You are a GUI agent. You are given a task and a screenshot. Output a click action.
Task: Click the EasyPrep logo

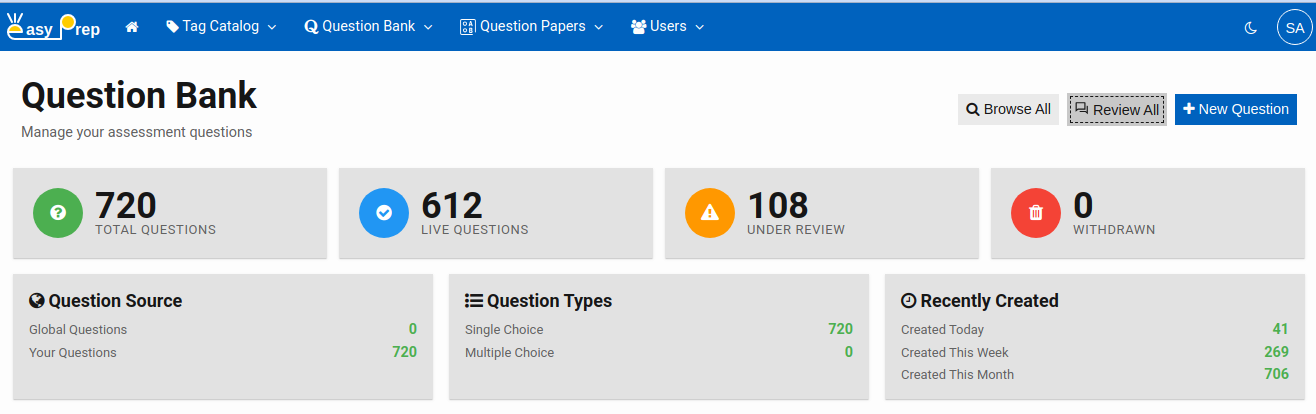[54, 27]
